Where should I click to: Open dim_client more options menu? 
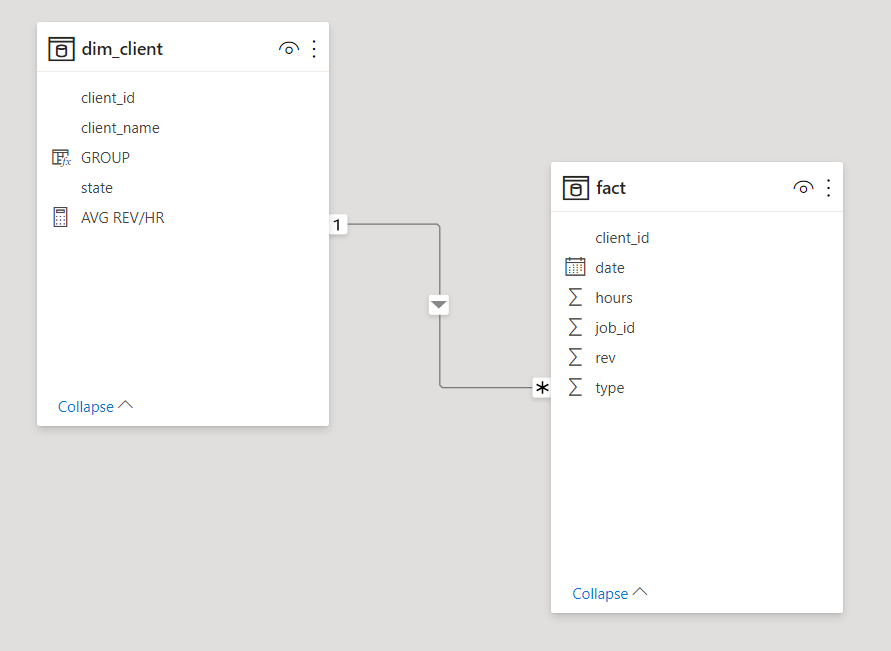tap(314, 49)
